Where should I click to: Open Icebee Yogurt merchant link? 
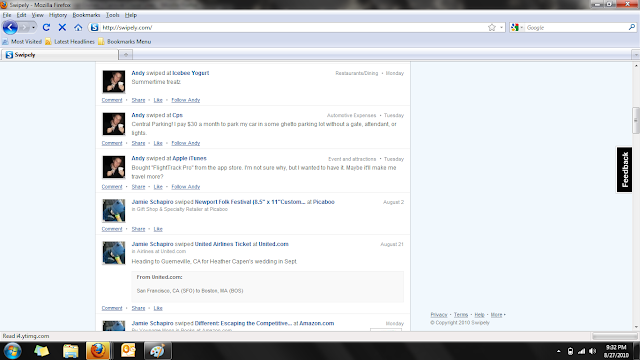(191, 73)
